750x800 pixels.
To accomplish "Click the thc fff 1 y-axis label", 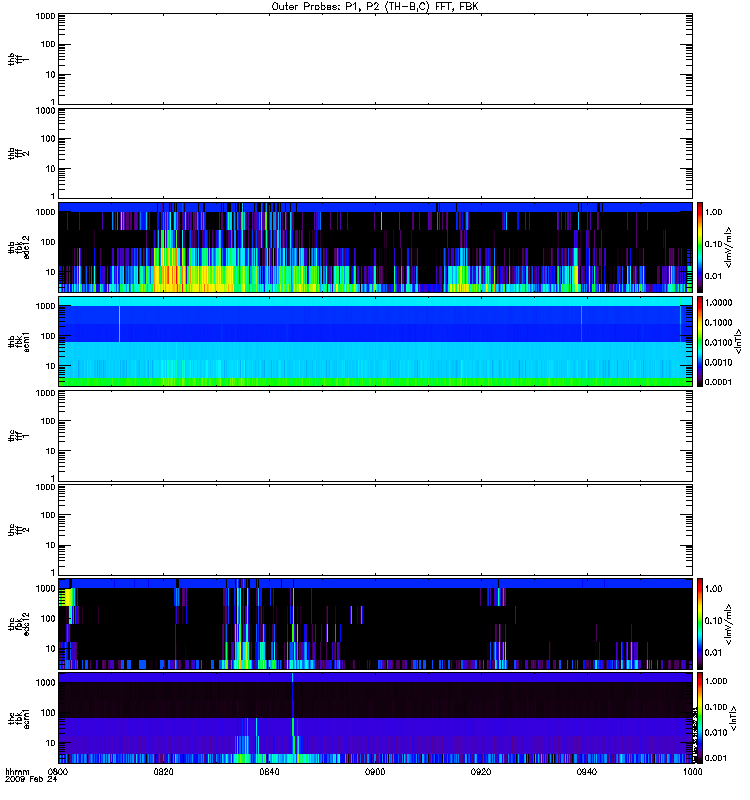I will 18,436.
